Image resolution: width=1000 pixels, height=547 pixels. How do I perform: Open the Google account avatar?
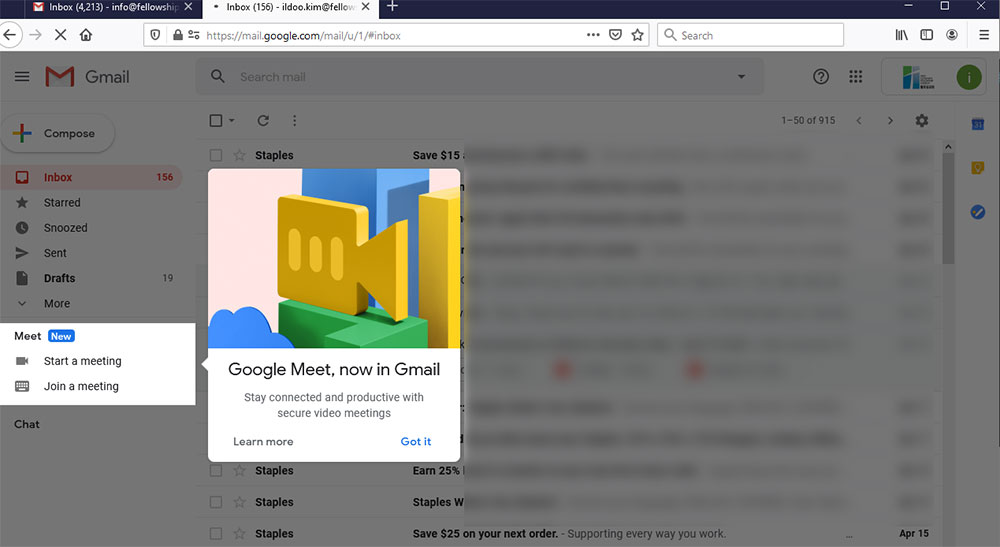click(x=968, y=77)
